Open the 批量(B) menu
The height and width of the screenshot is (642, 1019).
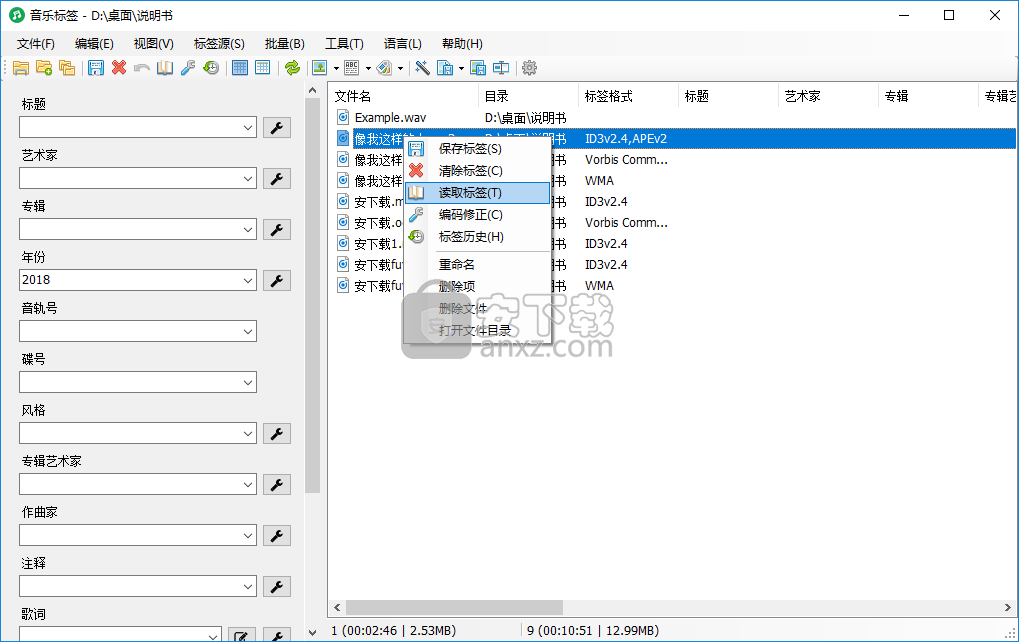[x=285, y=44]
